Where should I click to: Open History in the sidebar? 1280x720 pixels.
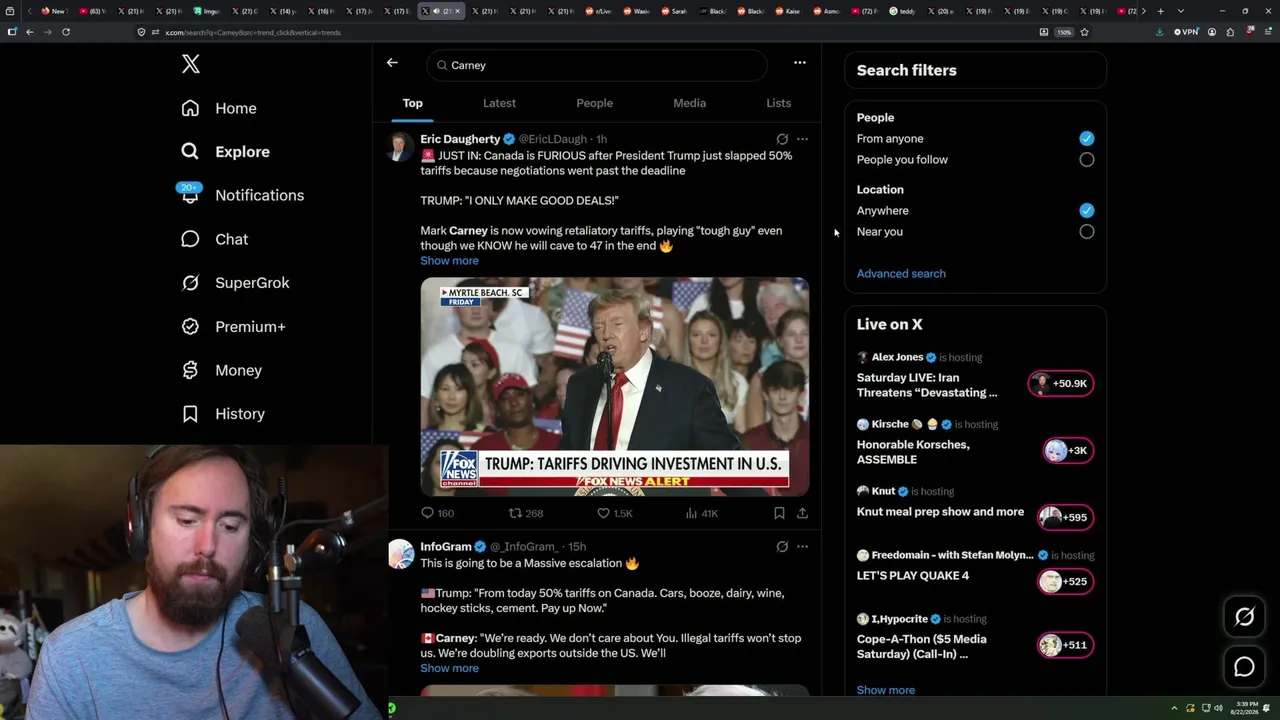click(222, 414)
